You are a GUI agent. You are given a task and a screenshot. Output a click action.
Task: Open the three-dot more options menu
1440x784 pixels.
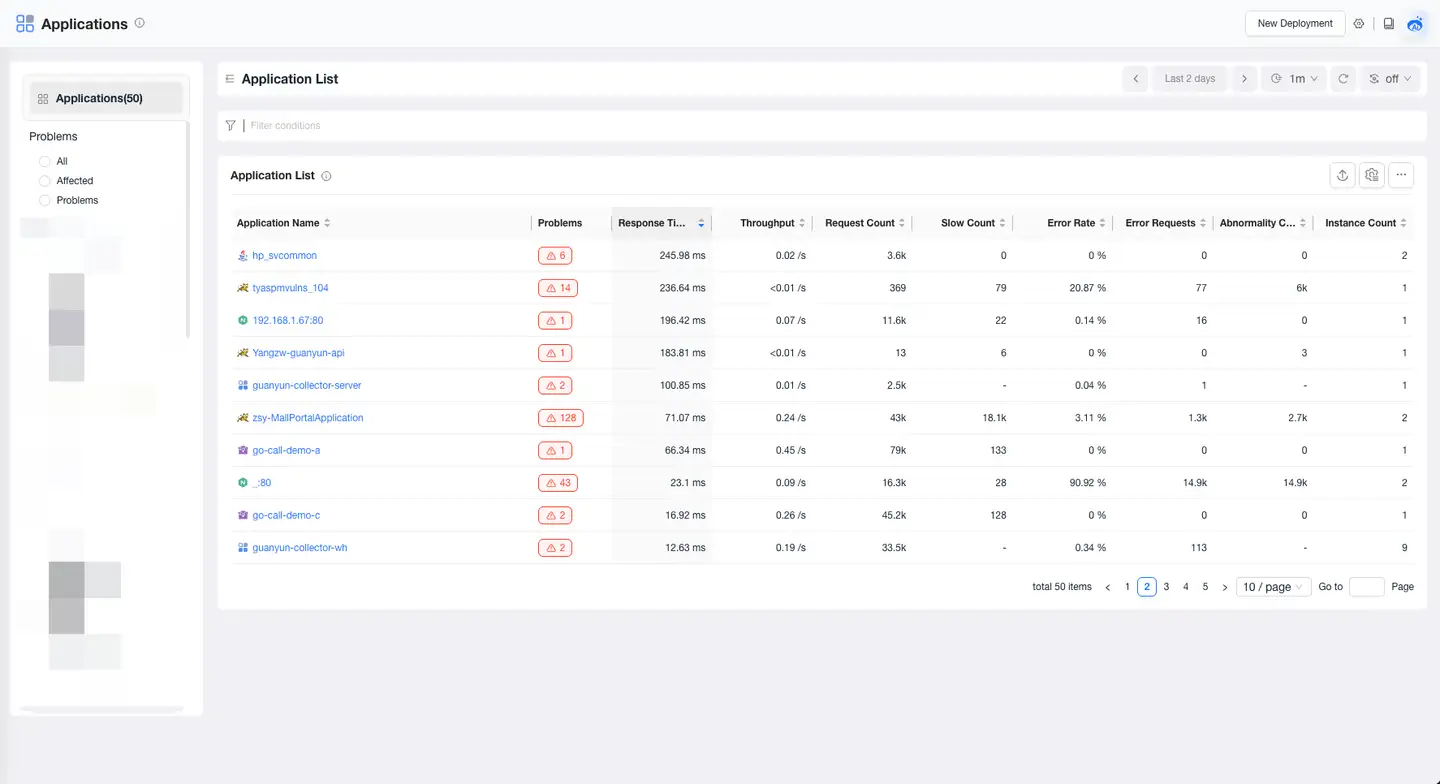(1401, 175)
